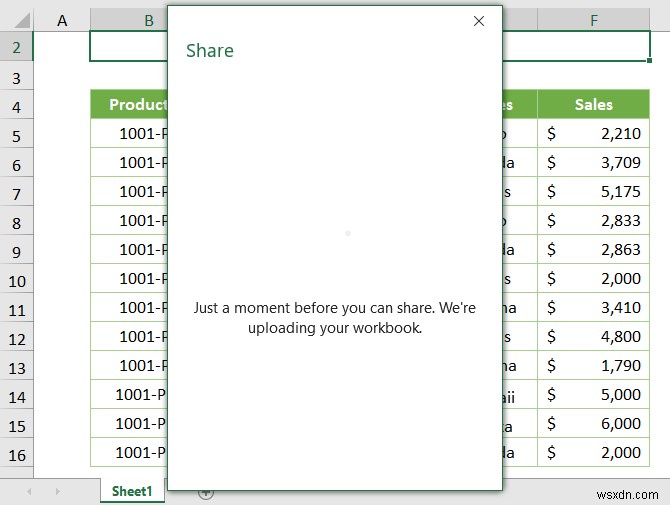Select column A header
Image resolution: width=670 pixels, height=505 pixels.
(x=62, y=20)
